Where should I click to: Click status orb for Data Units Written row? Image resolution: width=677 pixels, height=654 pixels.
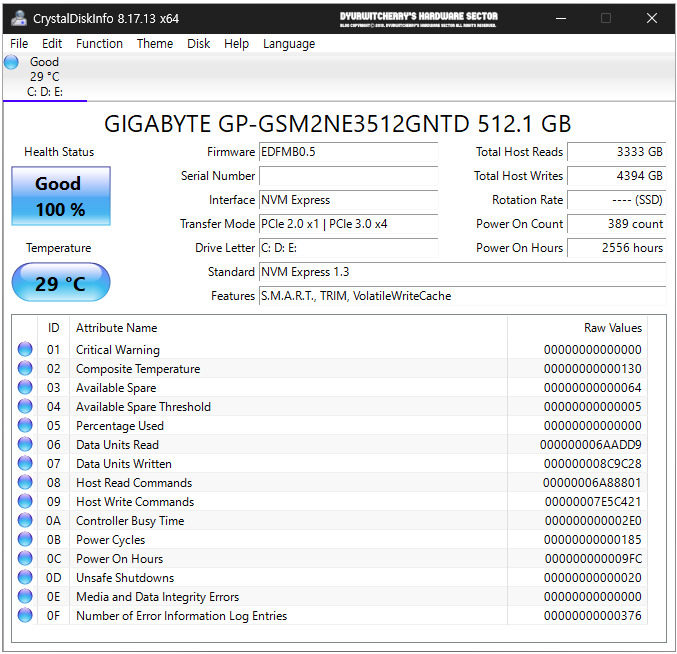point(25,463)
